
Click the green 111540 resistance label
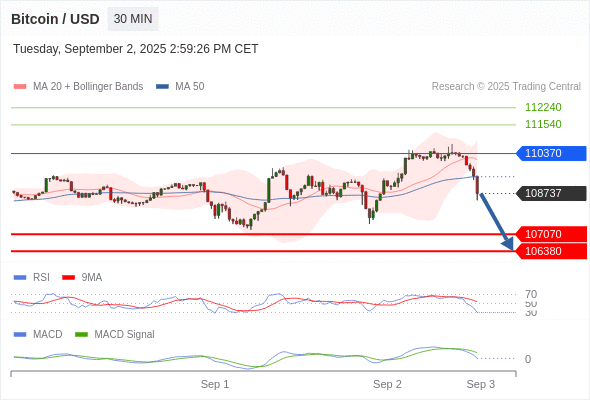(543, 124)
